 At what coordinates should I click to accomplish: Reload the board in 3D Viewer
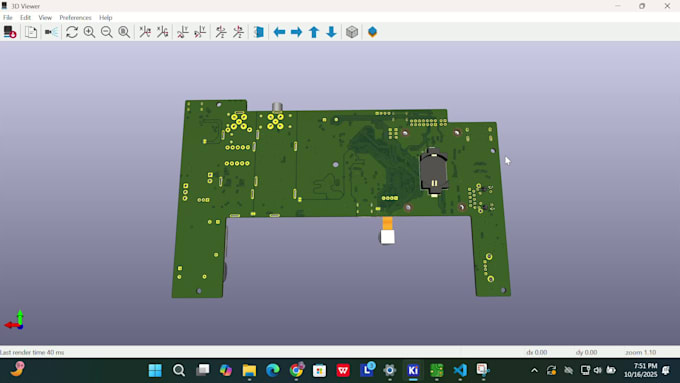click(x=10, y=32)
